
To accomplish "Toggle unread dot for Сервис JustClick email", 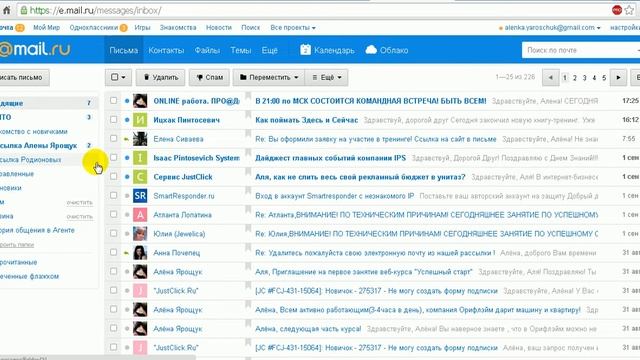I will [127, 177].
